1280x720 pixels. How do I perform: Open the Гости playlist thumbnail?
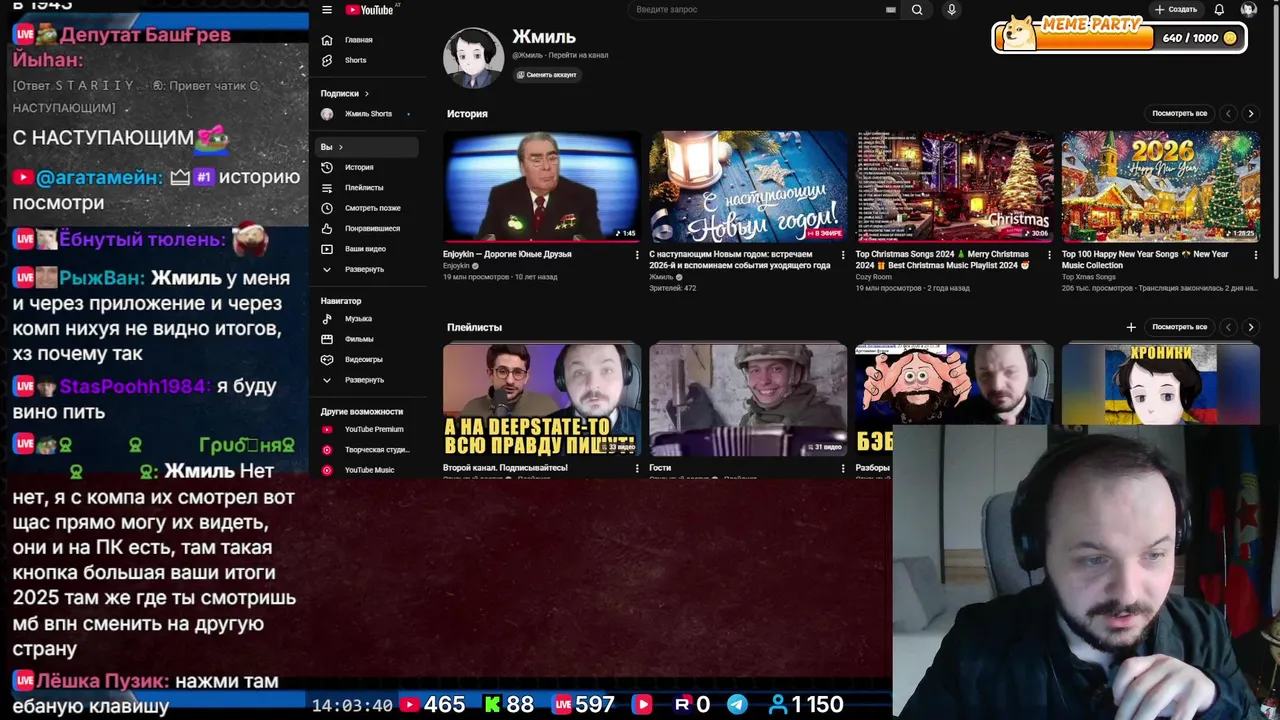click(x=748, y=400)
